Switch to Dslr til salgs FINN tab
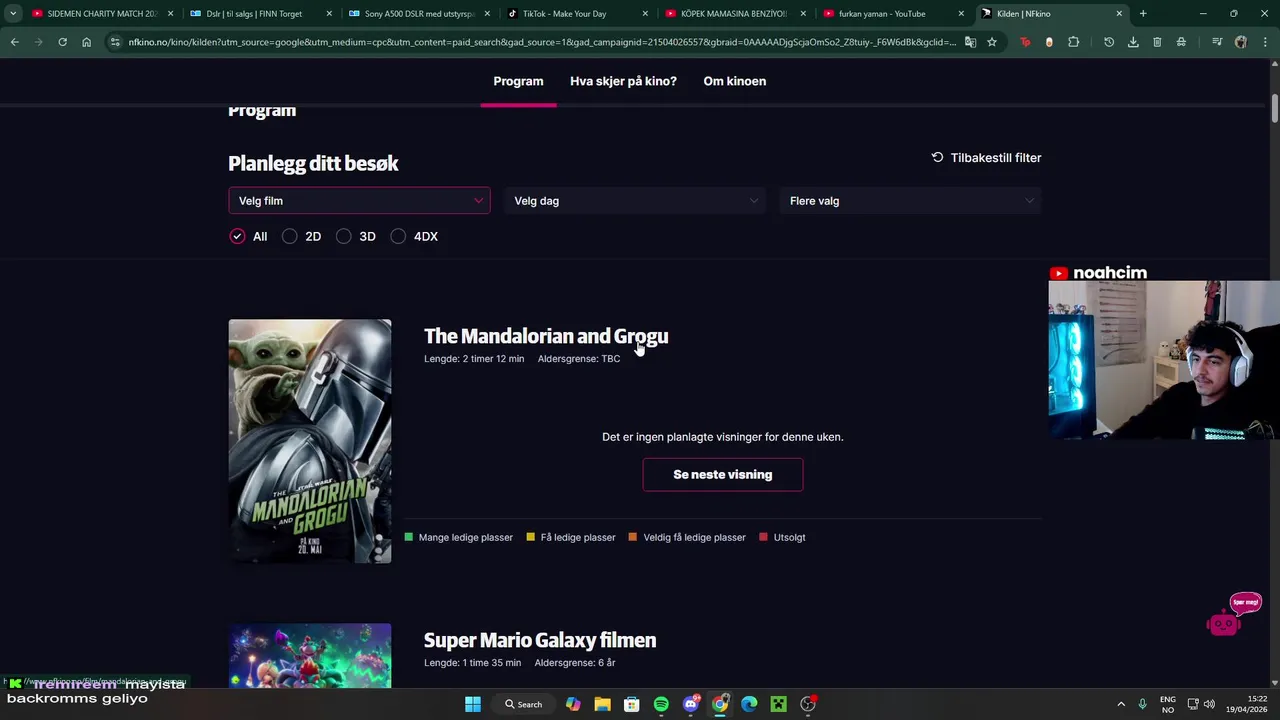This screenshot has width=1280, height=720. [260, 14]
